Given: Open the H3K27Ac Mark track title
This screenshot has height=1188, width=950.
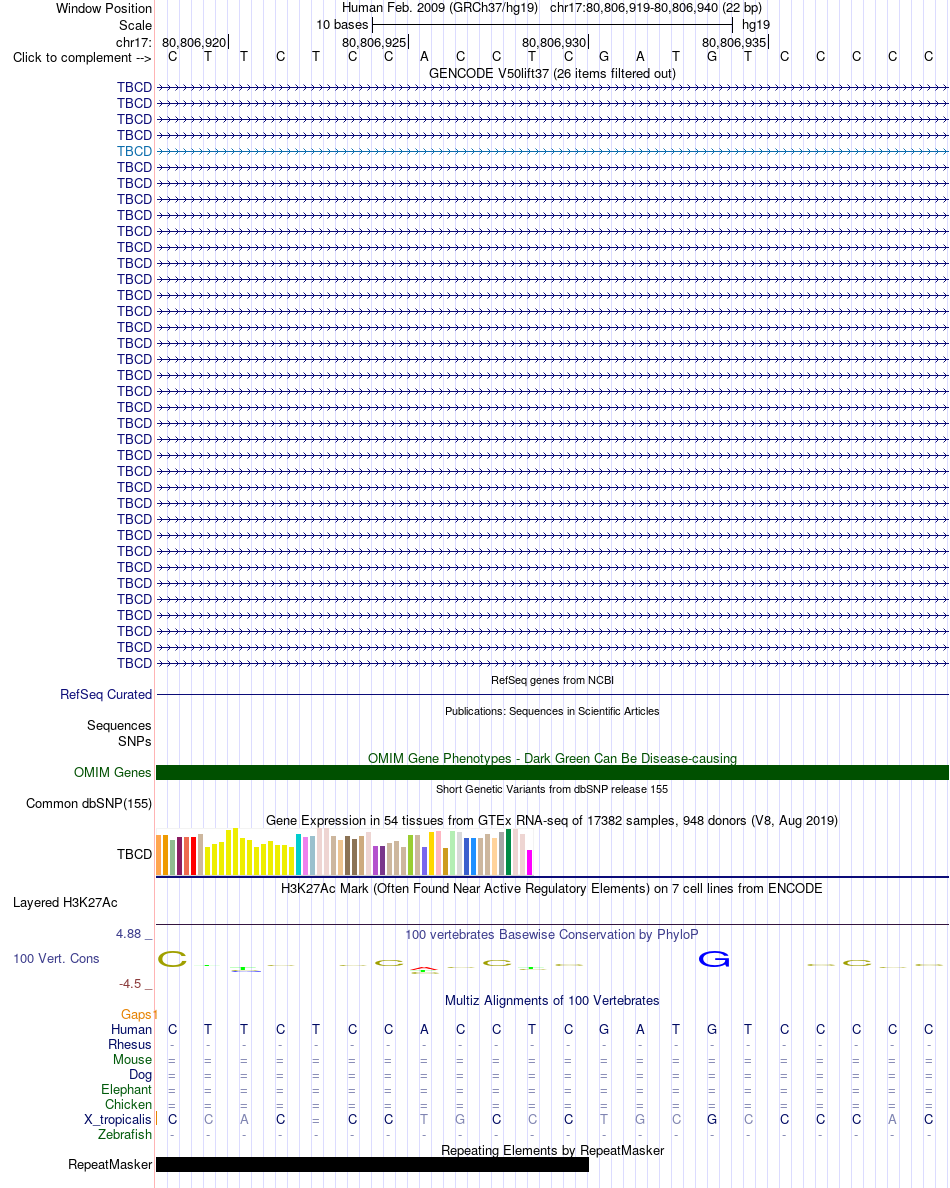Looking at the screenshot, I should click(552, 888).
